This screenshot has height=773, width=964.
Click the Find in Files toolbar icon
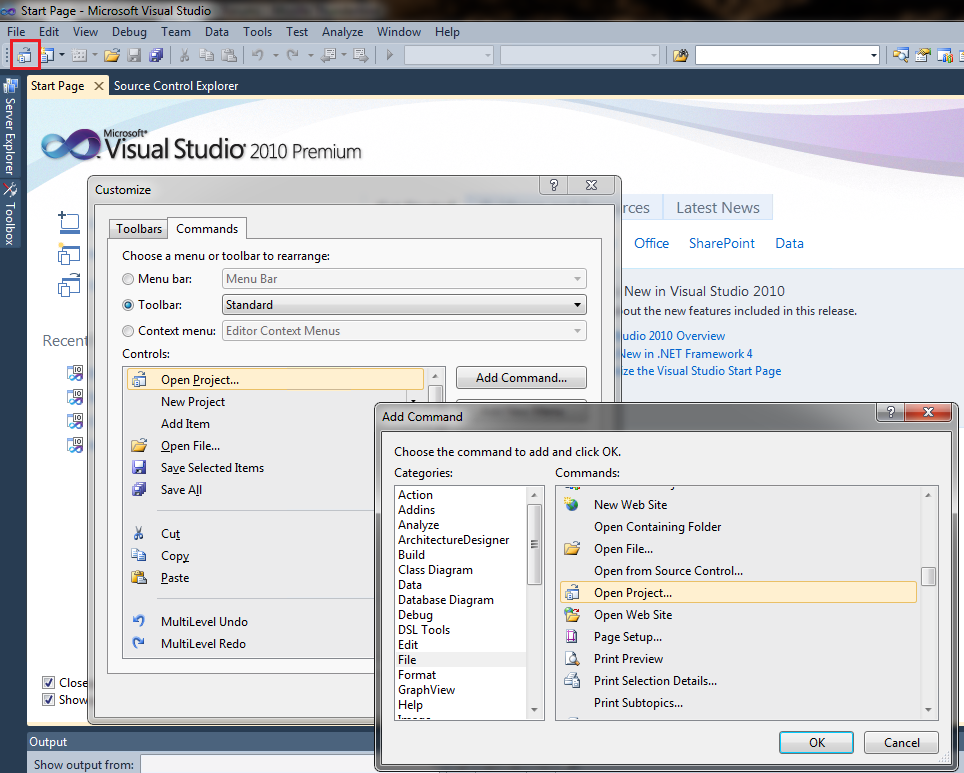[681, 55]
